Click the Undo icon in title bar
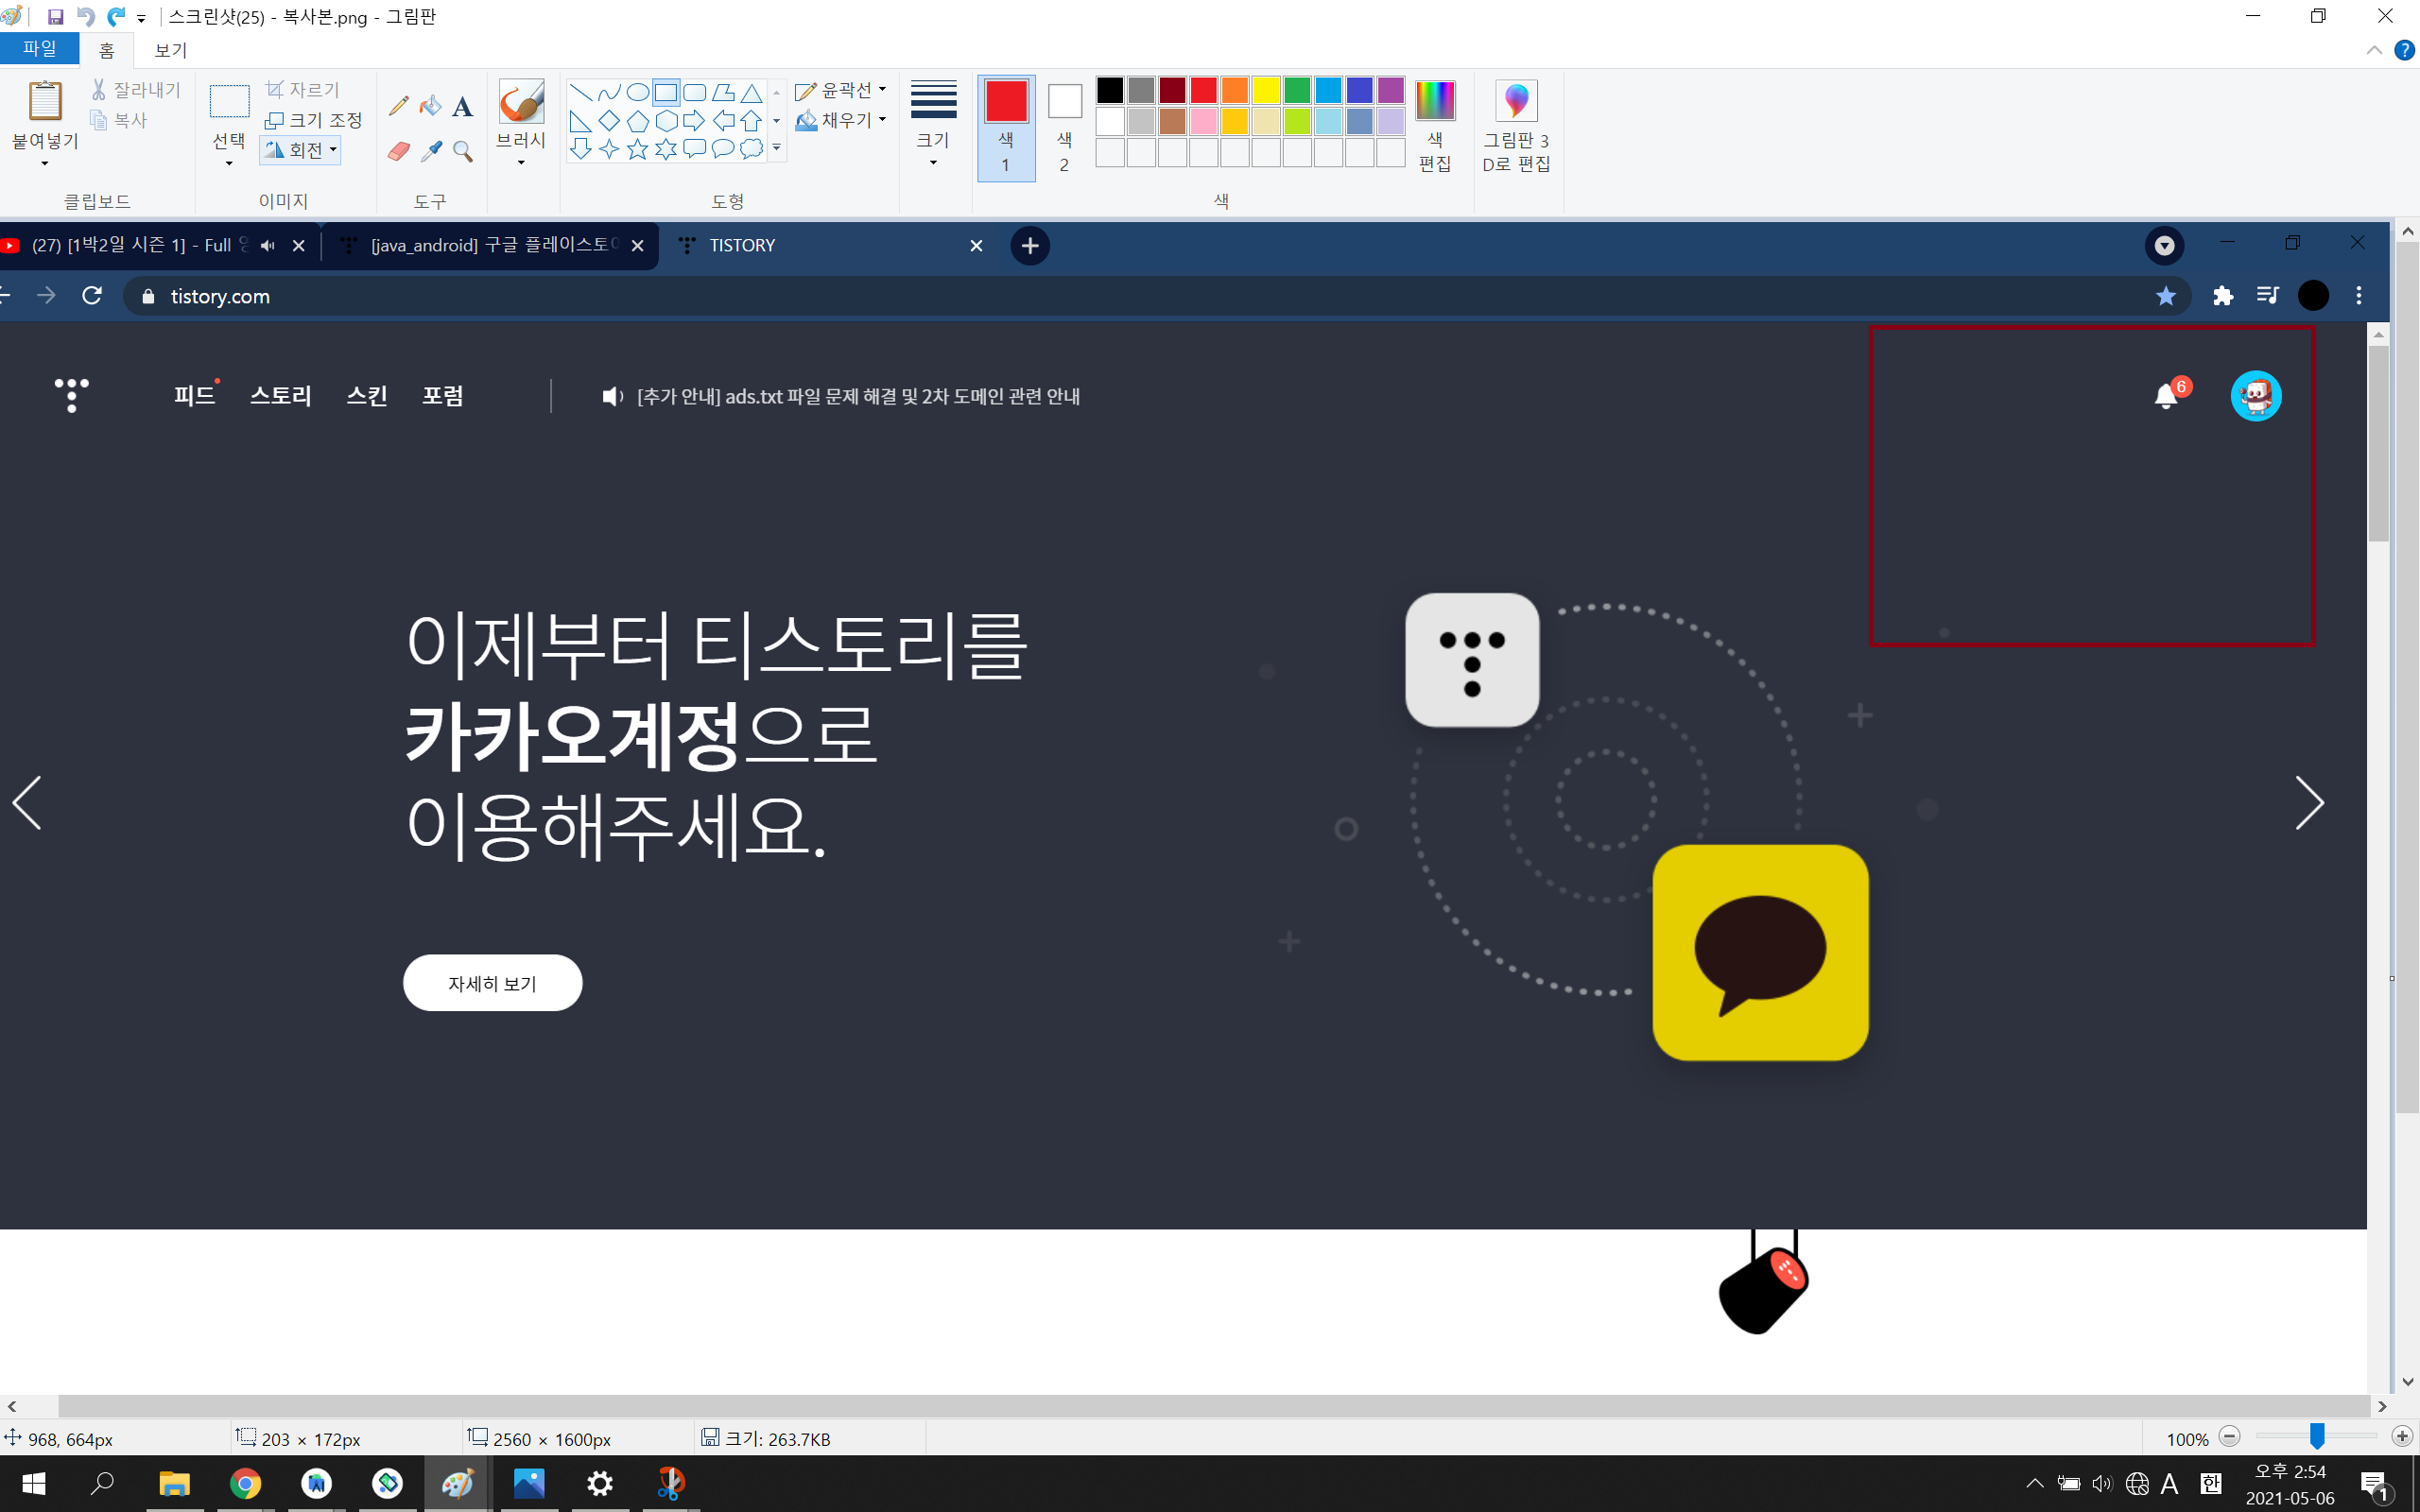Viewport: 2420px width, 1512px height. click(85, 17)
